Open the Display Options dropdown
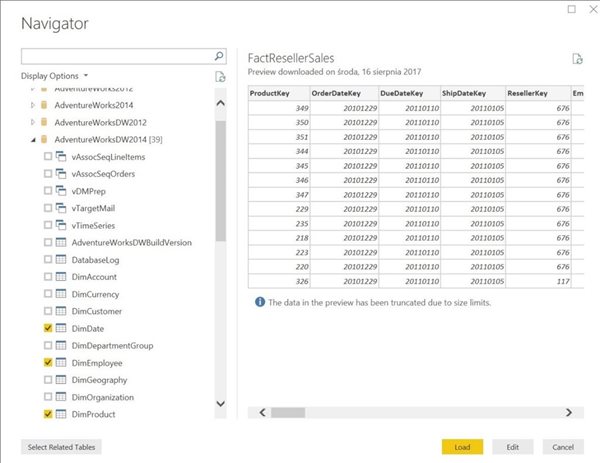Viewport: 600px width, 463px height. (54, 76)
